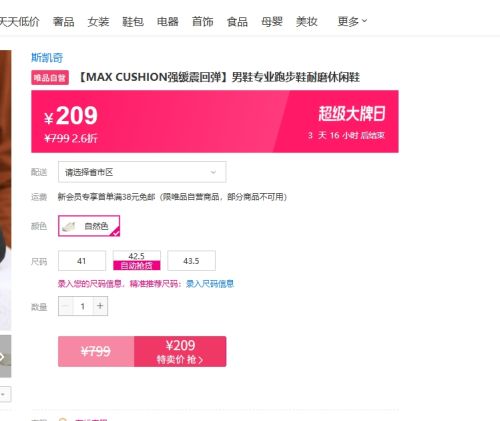The width and height of the screenshot is (500, 421).
Task: Select size 42.5 with 自动抢货 tag
Action: point(137,261)
